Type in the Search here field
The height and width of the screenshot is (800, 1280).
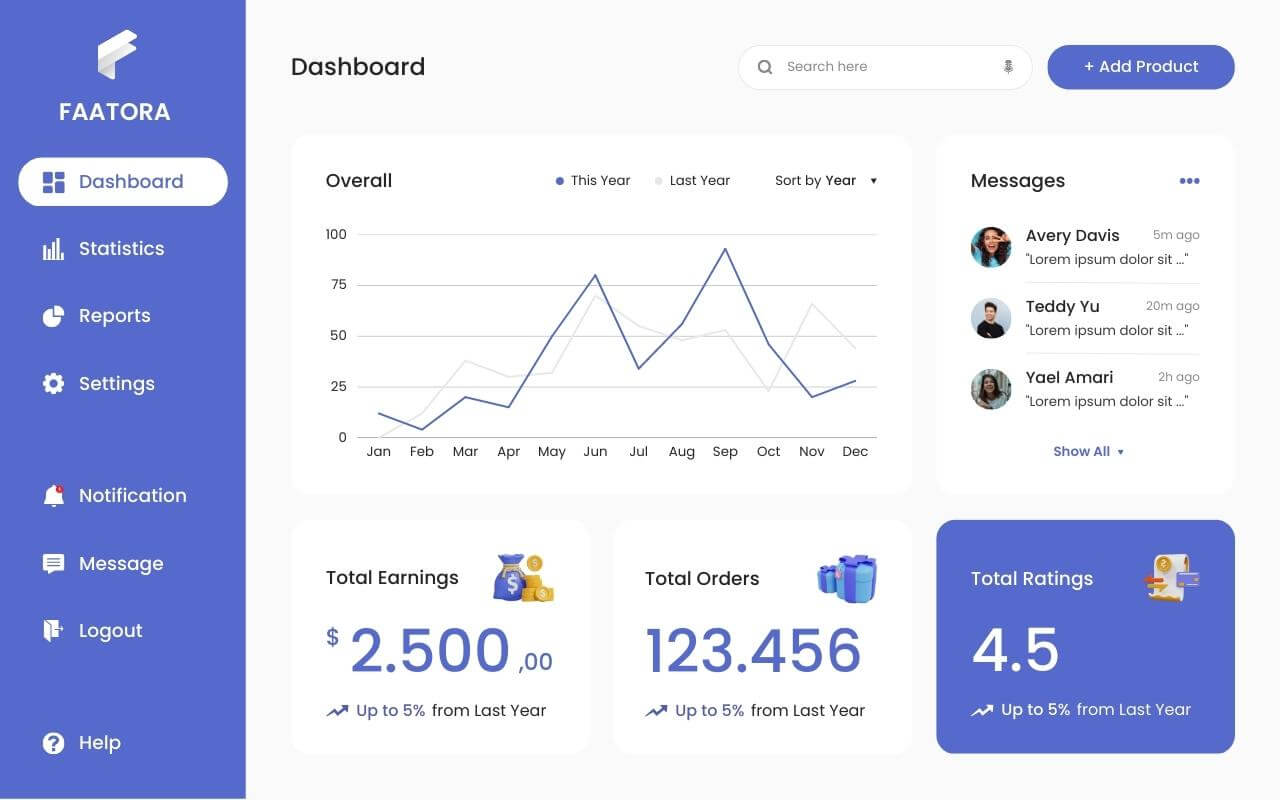[885, 67]
